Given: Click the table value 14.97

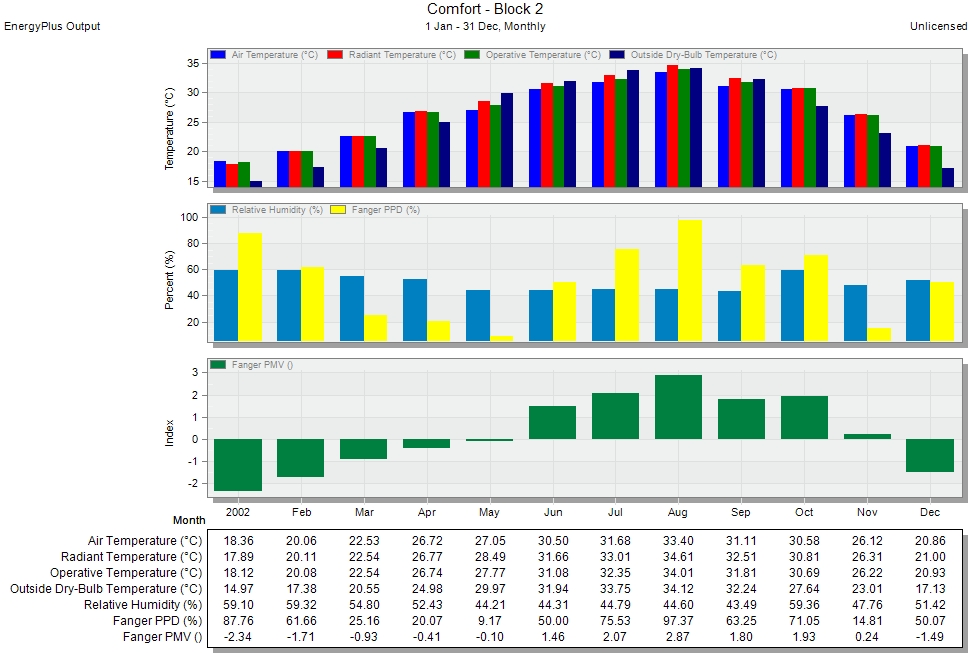Looking at the screenshot, I should (238, 589).
